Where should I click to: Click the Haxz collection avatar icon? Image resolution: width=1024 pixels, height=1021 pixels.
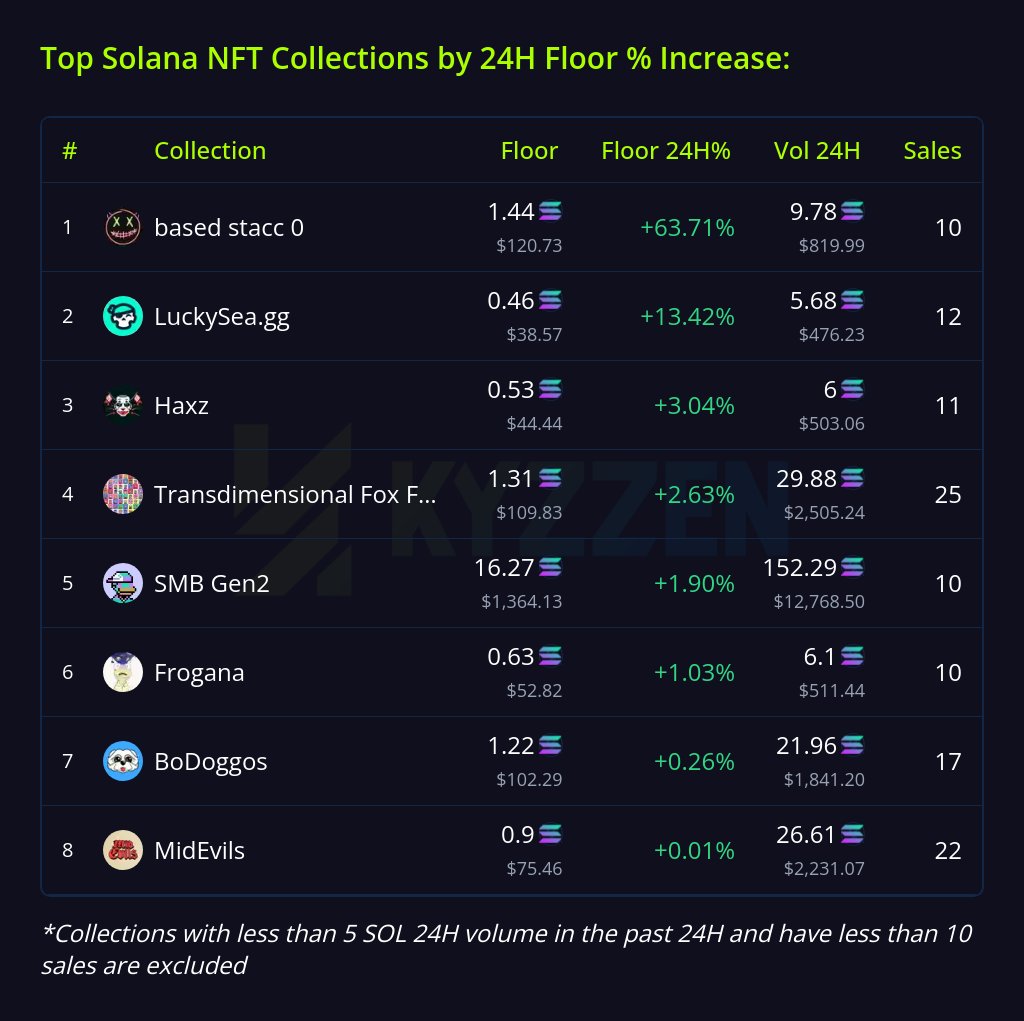click(x=122, y=406)
